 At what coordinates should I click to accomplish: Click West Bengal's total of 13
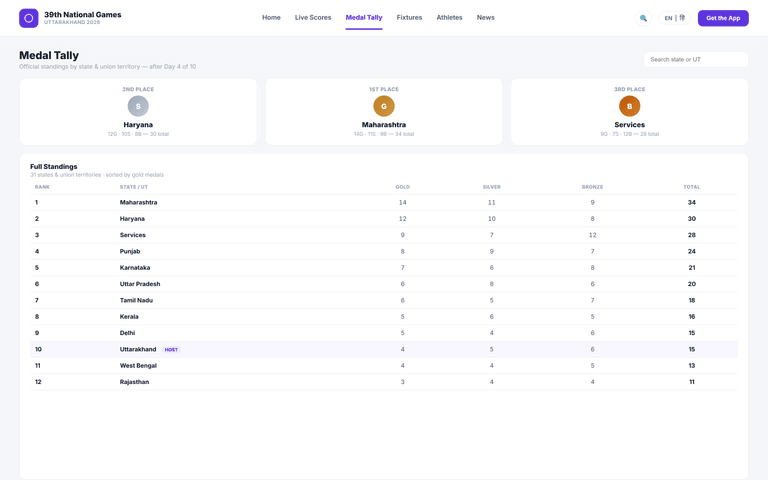692,365
